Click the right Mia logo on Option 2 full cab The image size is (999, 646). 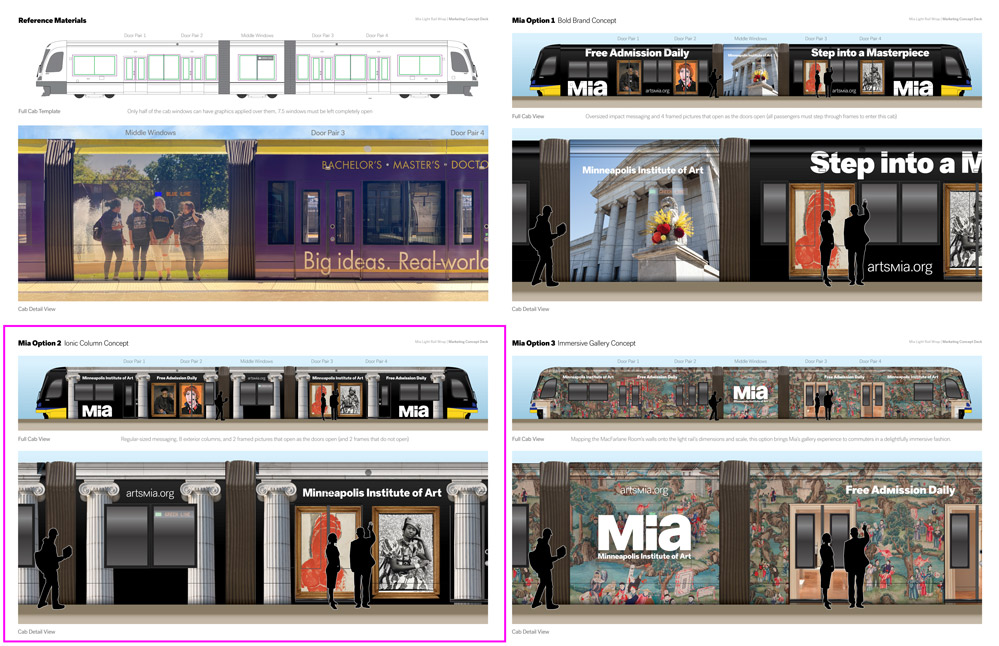(x=413, y=412)
